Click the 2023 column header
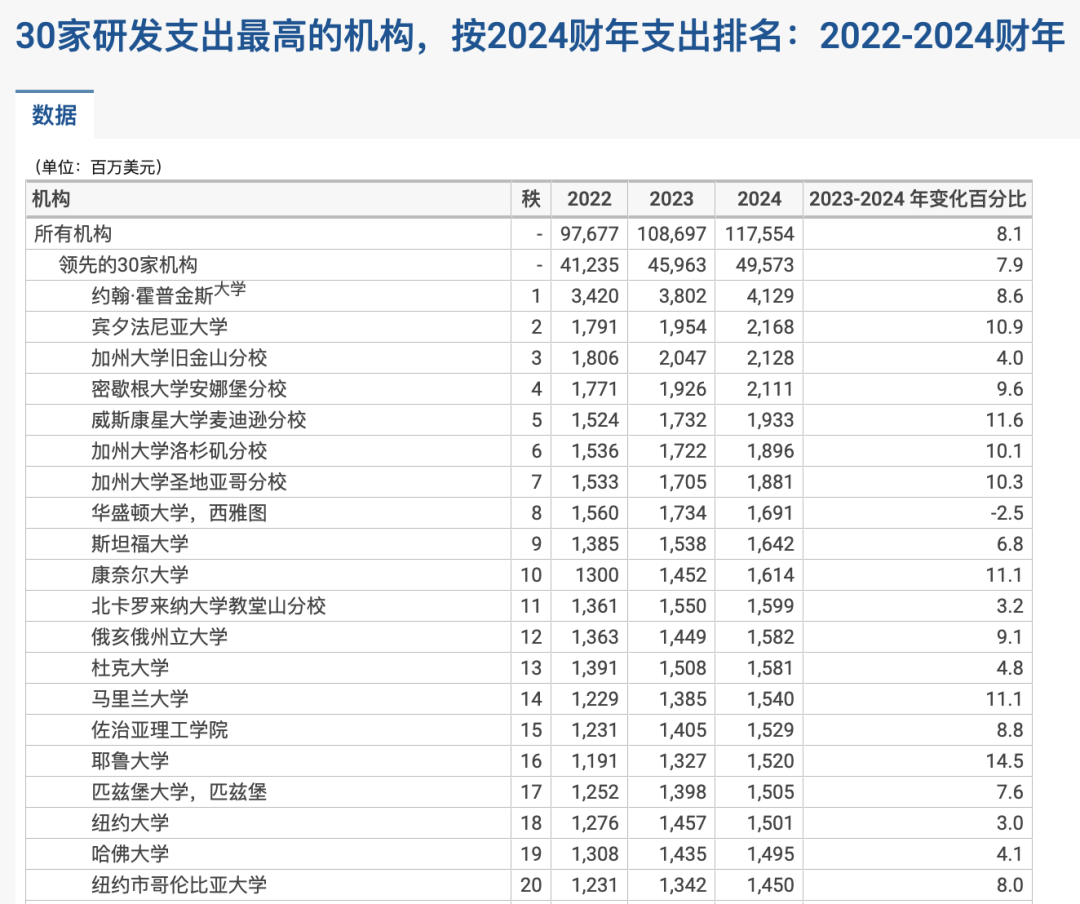1080x904 pixels. 671,199
